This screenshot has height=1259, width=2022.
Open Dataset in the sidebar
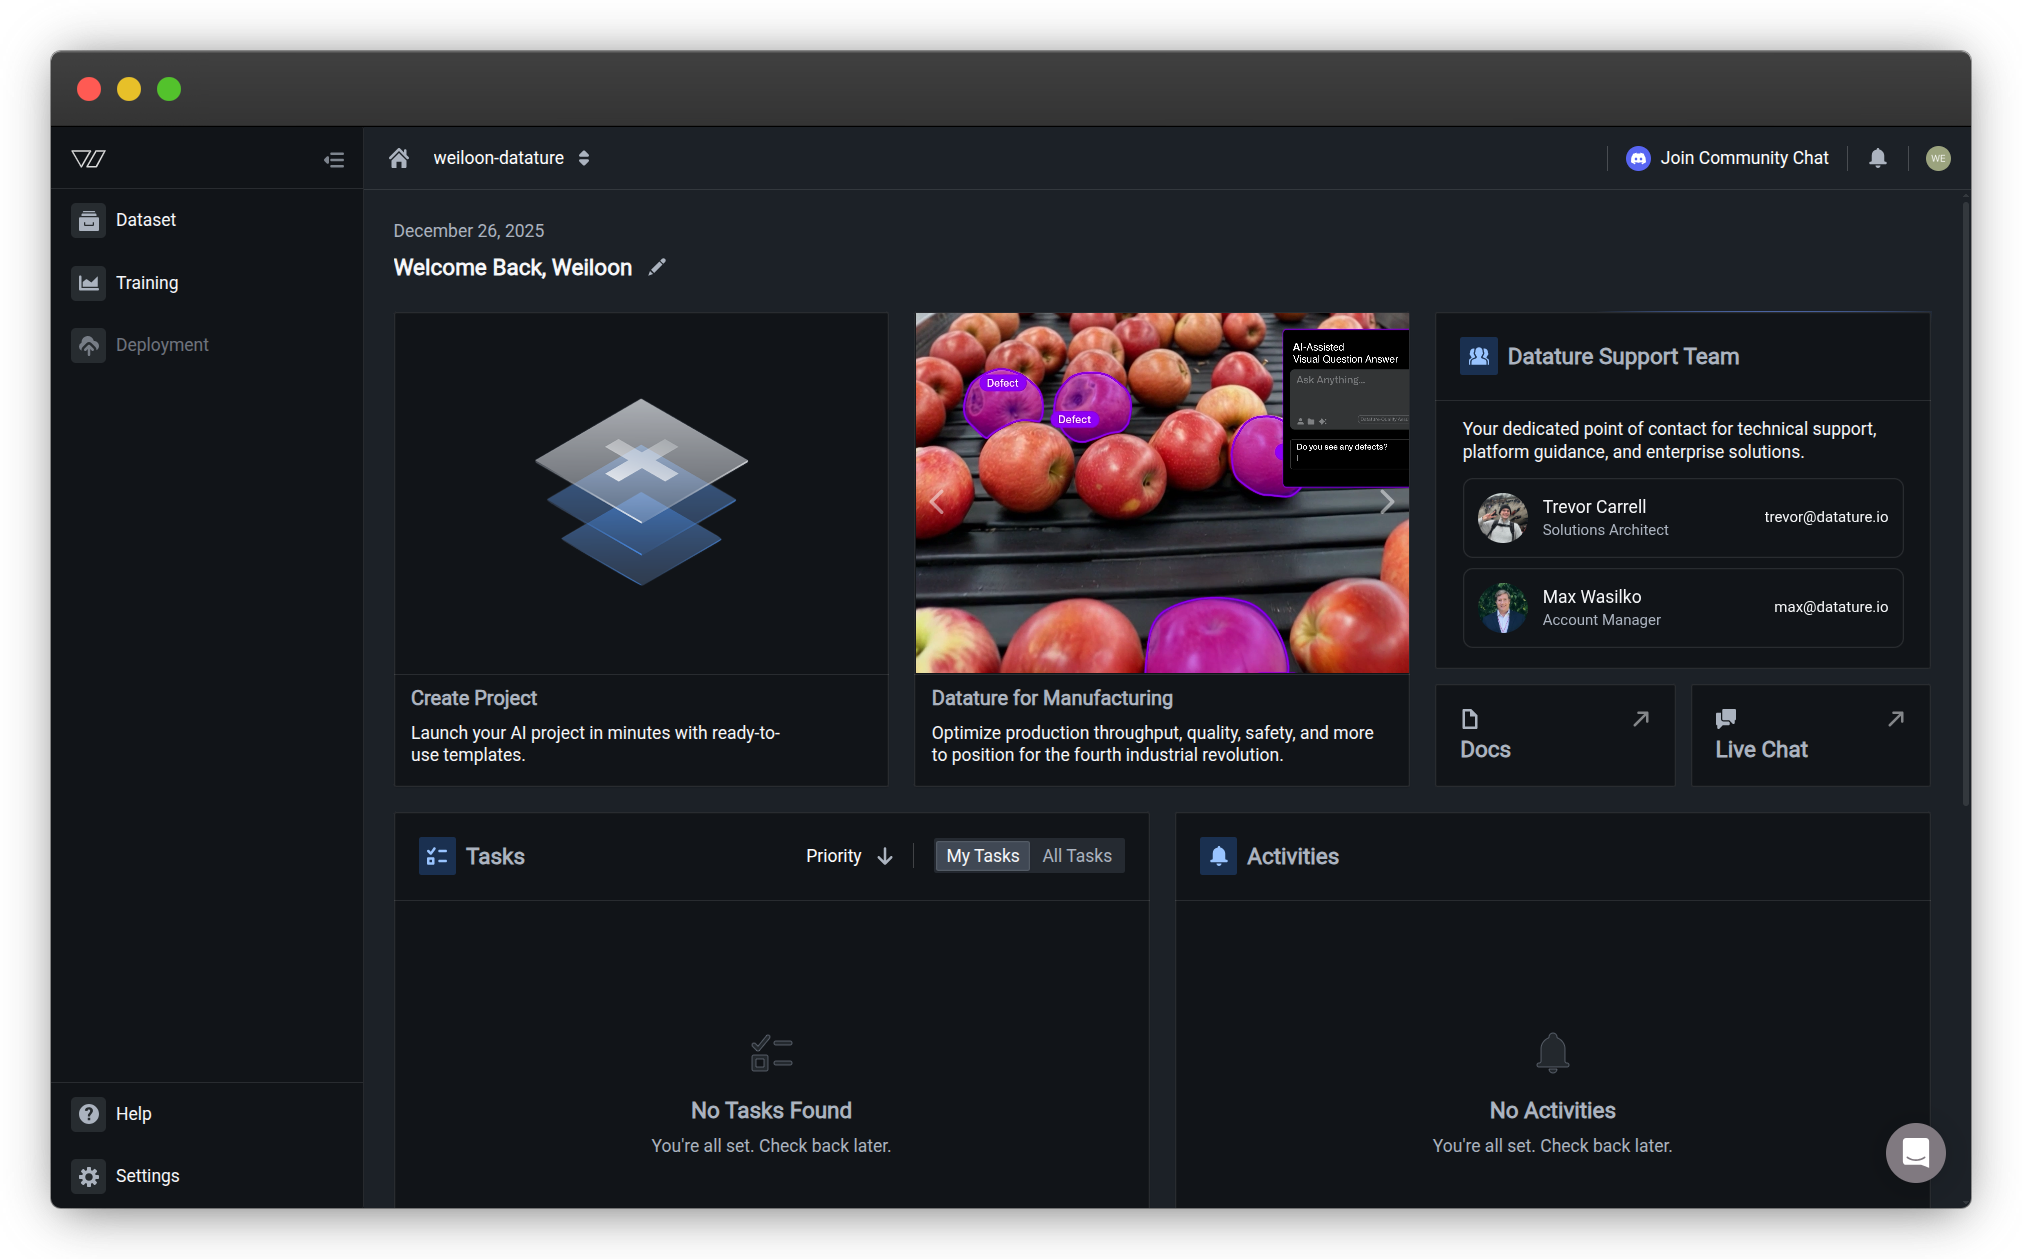coord(145,220)
